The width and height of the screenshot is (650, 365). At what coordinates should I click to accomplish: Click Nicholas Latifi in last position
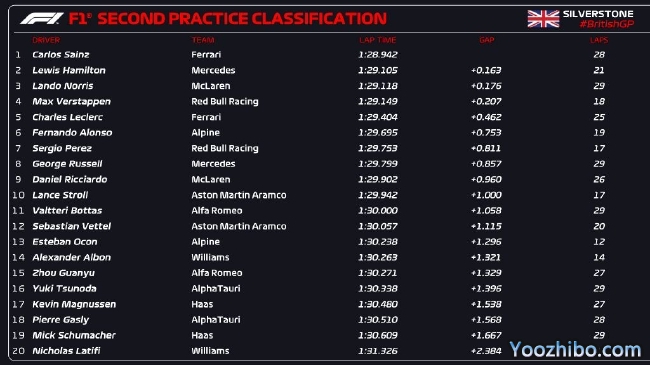(66, 351)
